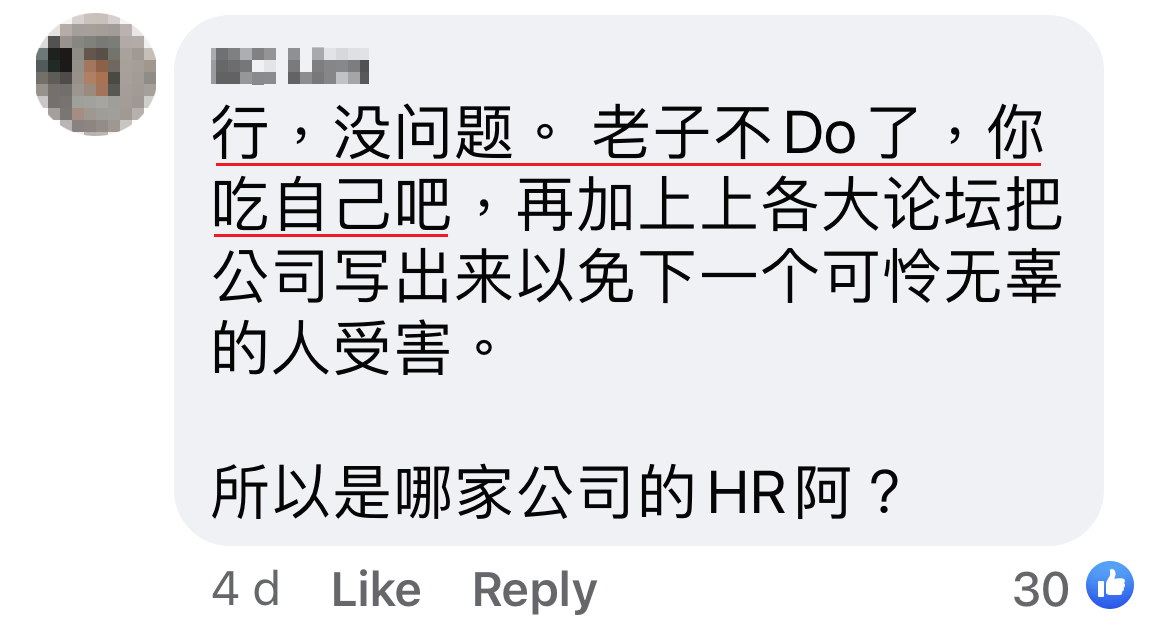Image resolution: width=1170 pixels, height=626 pixels.
Task: Click the underlined phrase "吃自己吧"
Action: coord(331,205)
